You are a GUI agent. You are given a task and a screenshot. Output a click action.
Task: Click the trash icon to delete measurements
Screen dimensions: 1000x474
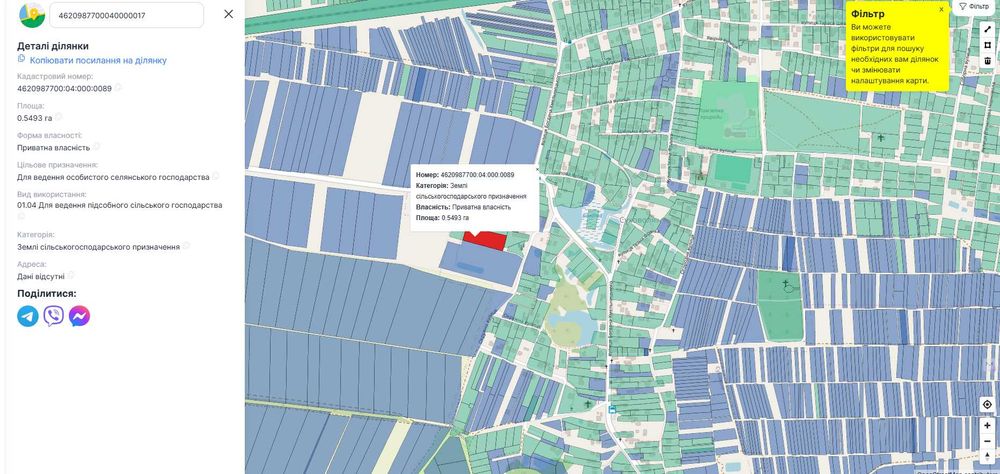987,61
